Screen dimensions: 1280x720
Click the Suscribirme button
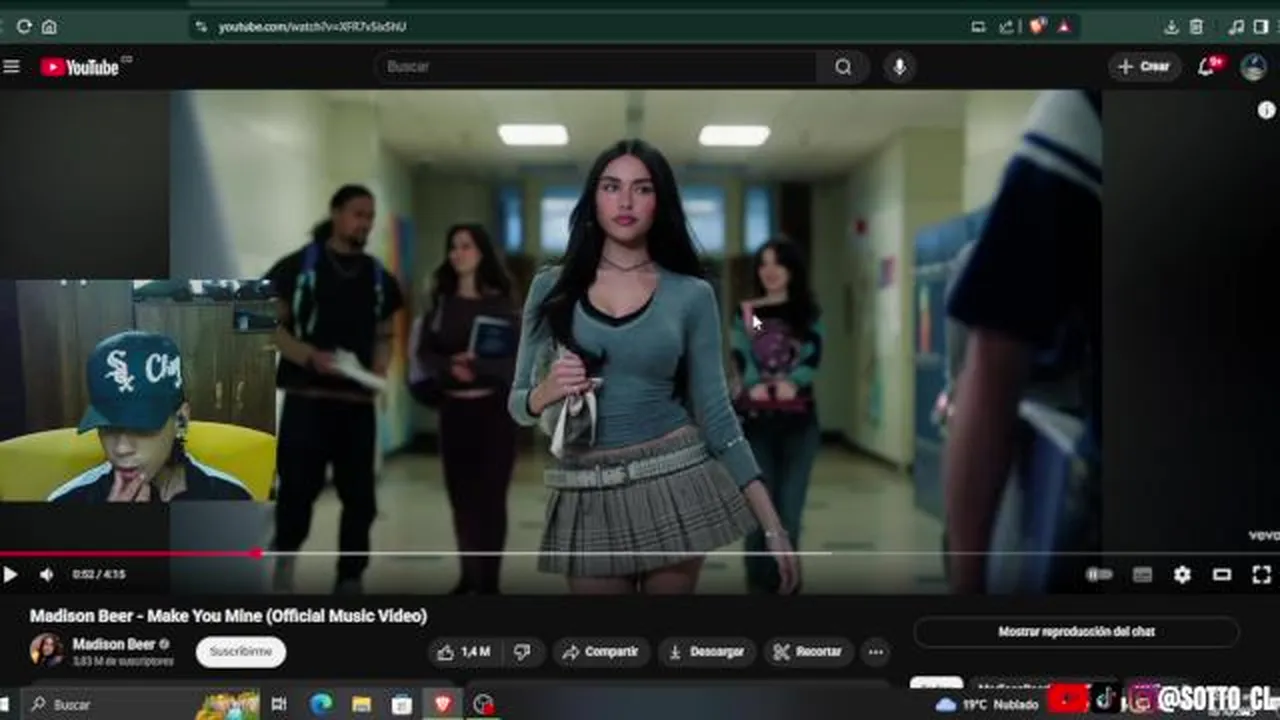(241, 652)
